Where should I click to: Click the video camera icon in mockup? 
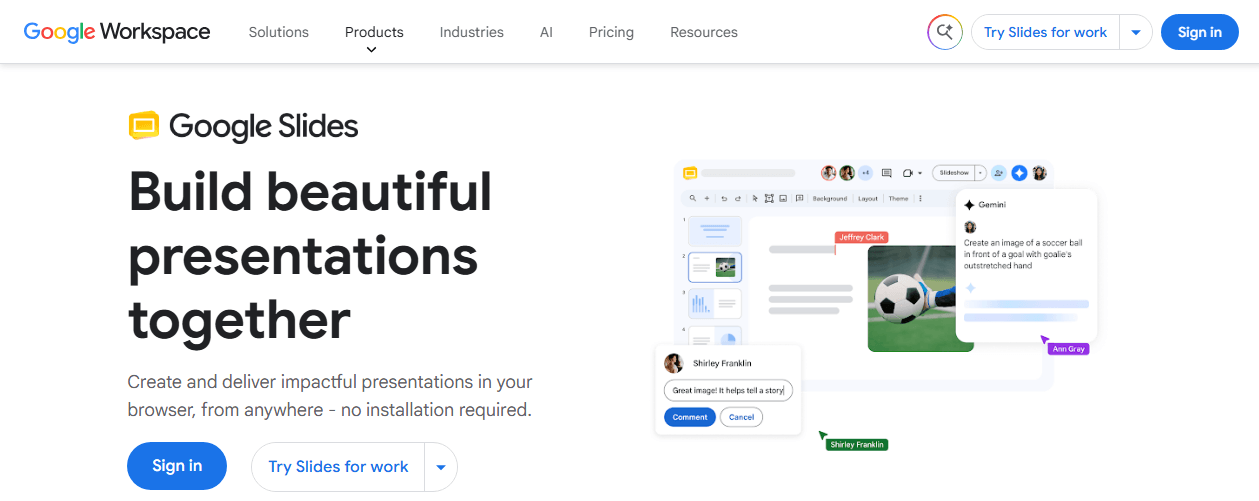click(908, 173)
